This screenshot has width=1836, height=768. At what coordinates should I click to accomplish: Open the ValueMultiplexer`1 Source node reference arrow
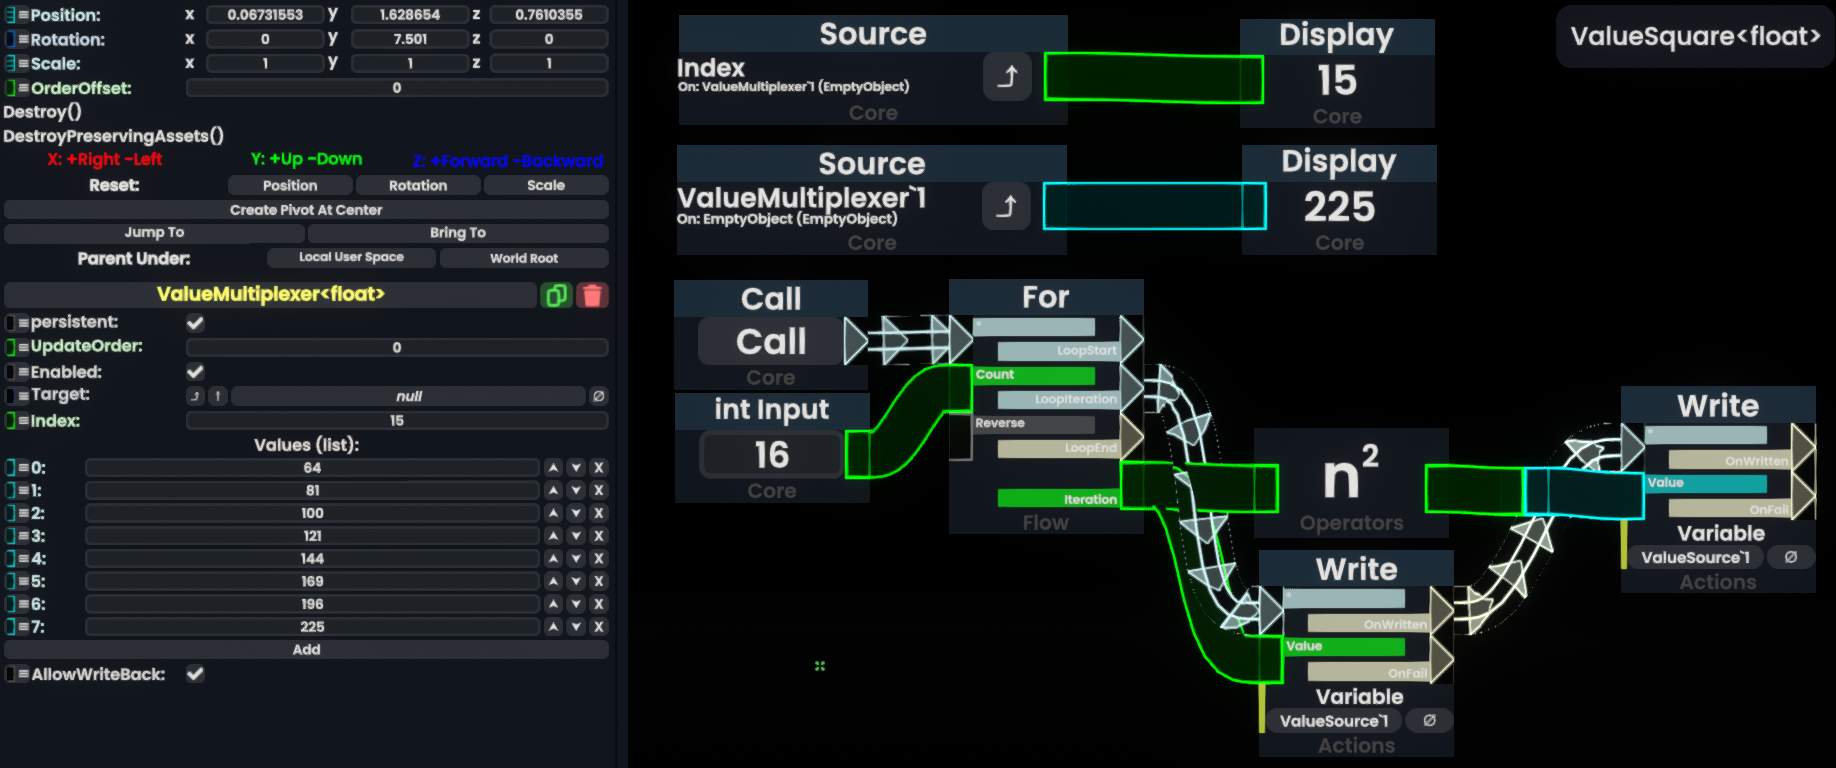[1006, 206]
